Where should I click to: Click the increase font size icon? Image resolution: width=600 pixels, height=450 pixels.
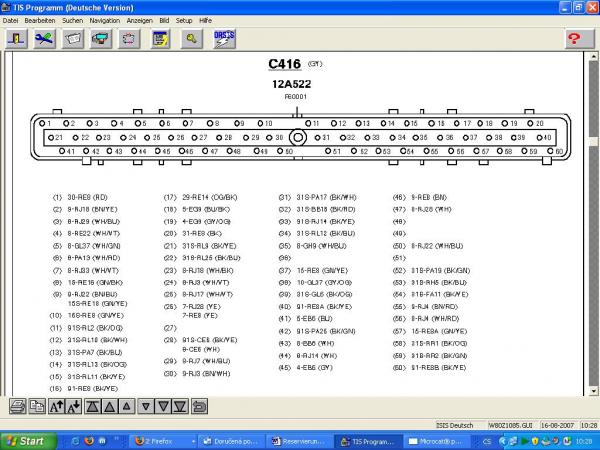(55, 405)
